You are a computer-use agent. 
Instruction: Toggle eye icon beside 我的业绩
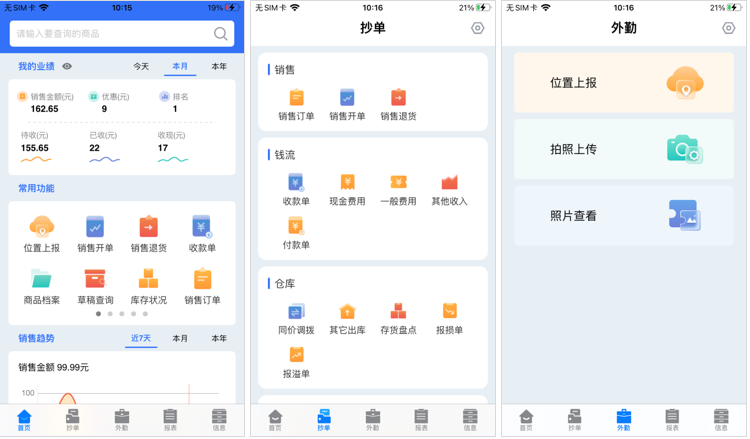(67, 66)
